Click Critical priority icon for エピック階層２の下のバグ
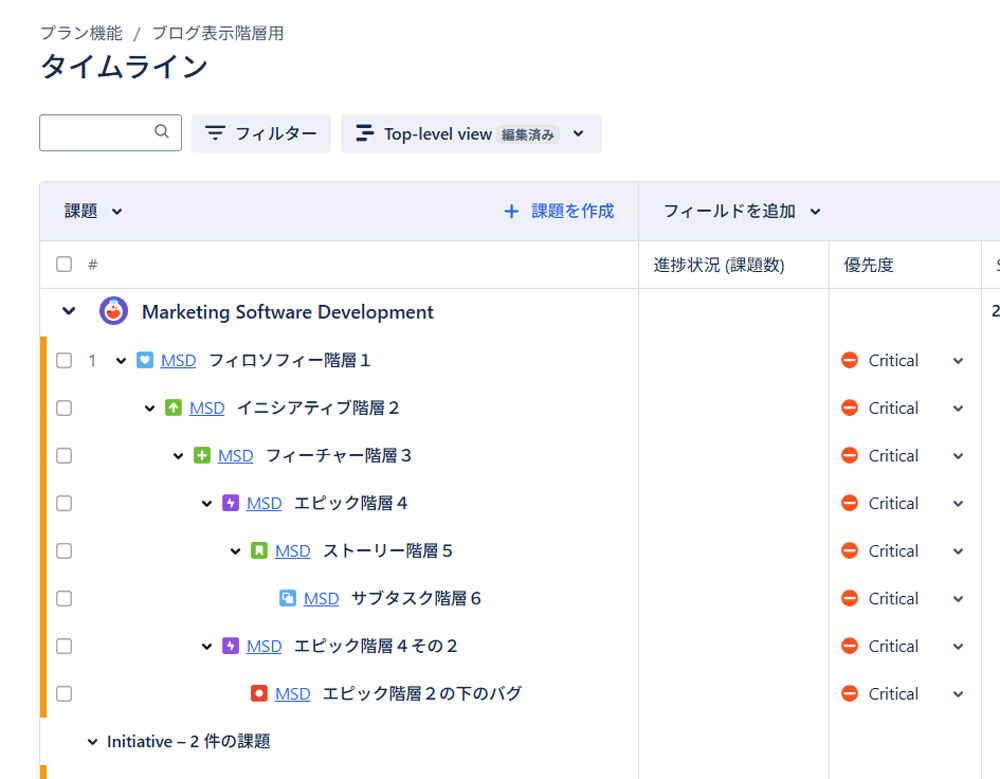The width and height of the screenshot is (1000, 779). (x=849, y=694)
